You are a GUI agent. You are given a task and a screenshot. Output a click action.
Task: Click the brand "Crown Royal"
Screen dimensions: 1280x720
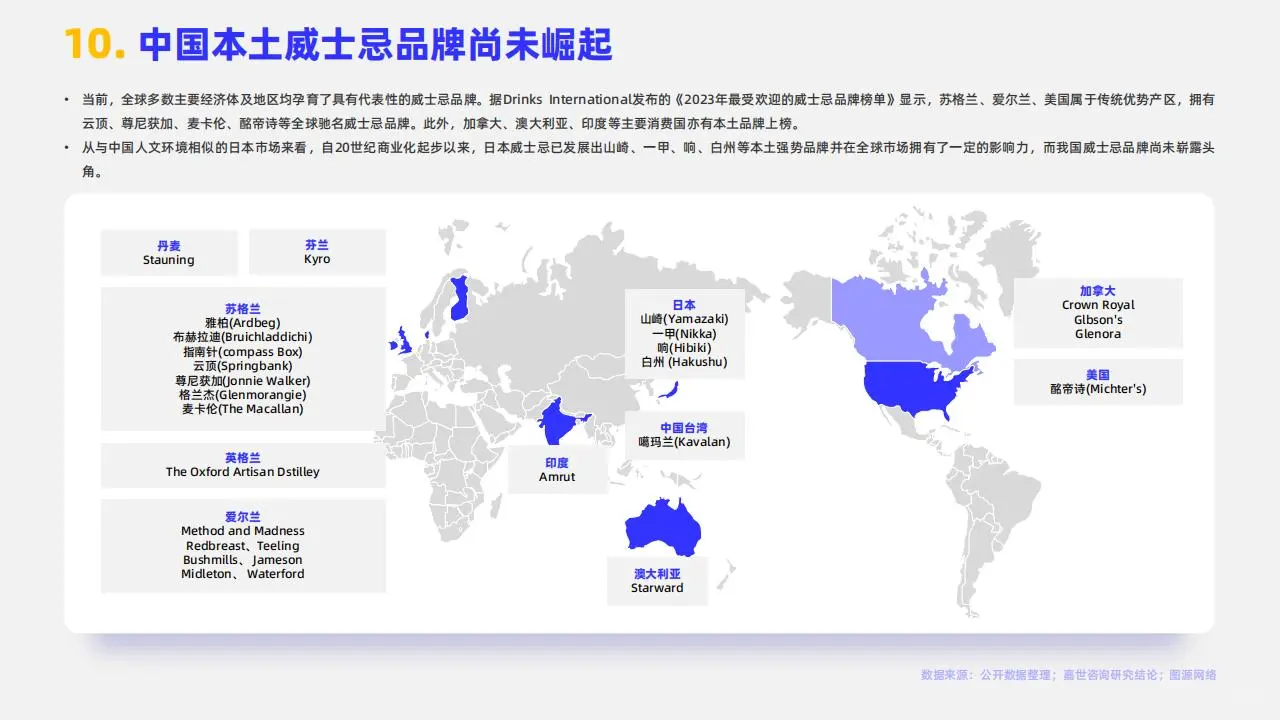[x=1098, y=305]
